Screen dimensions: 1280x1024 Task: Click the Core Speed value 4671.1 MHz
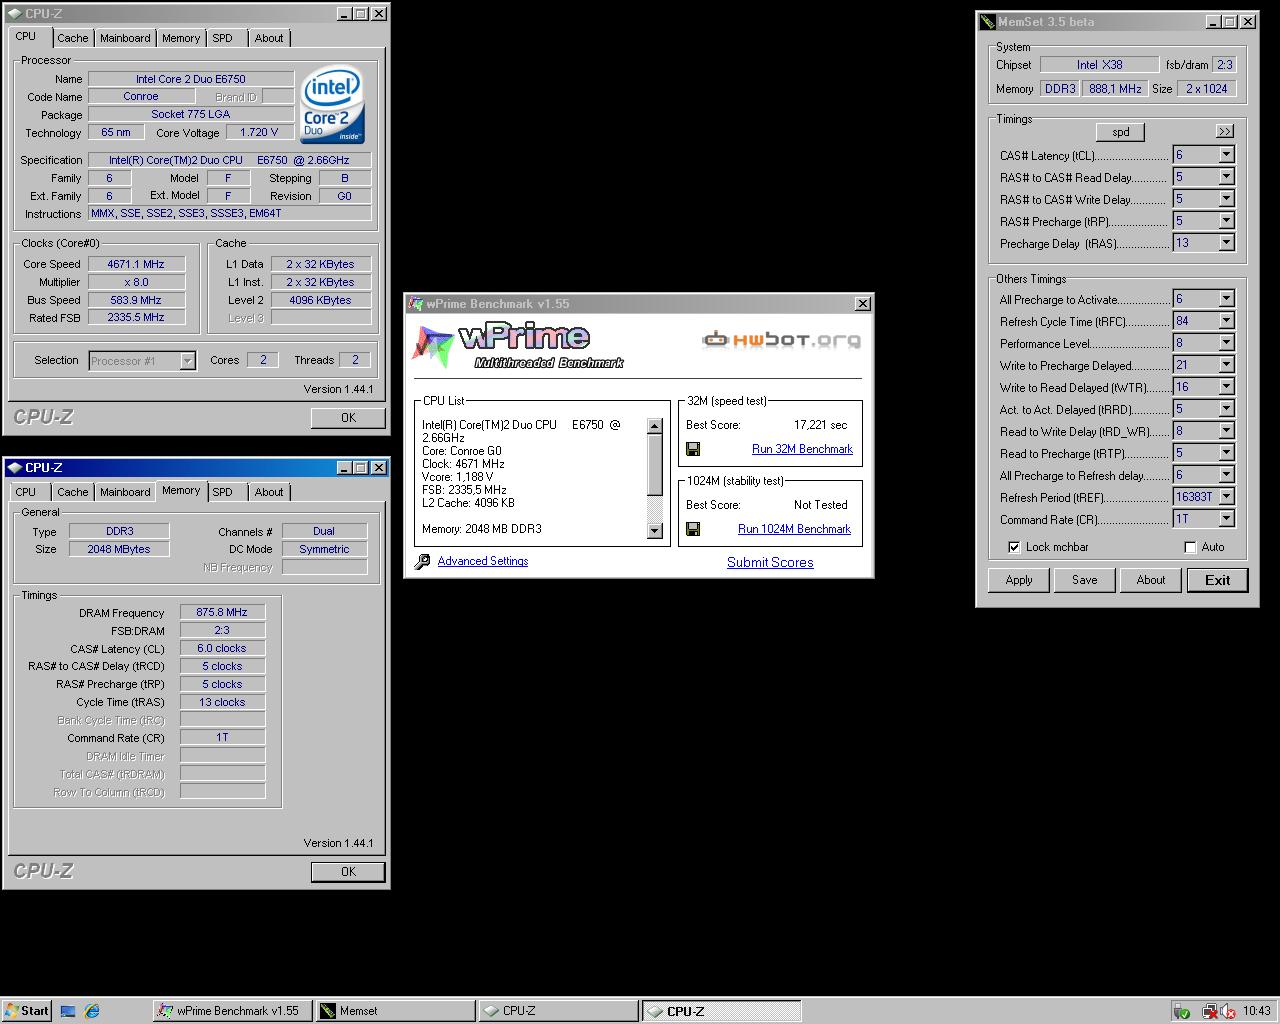tap(136, 264)
